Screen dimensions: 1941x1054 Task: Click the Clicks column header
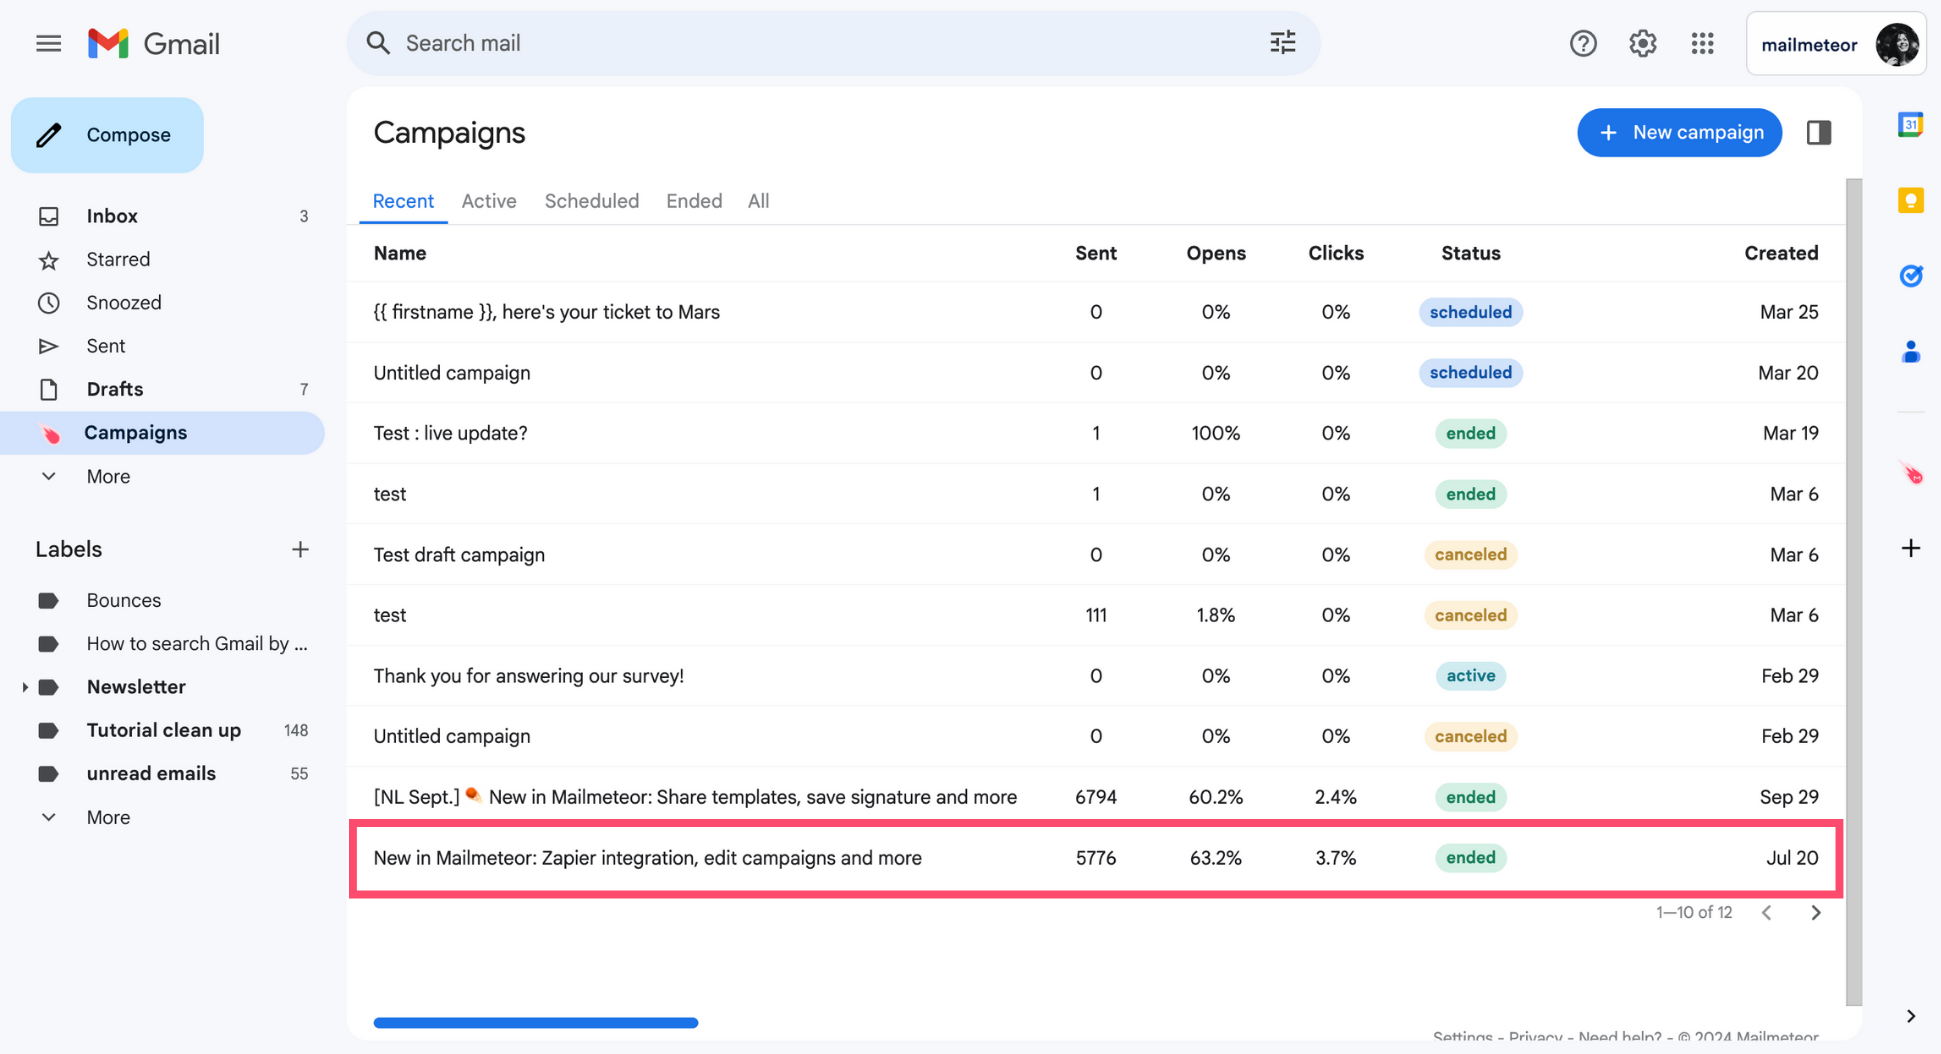pos(1336,253)
